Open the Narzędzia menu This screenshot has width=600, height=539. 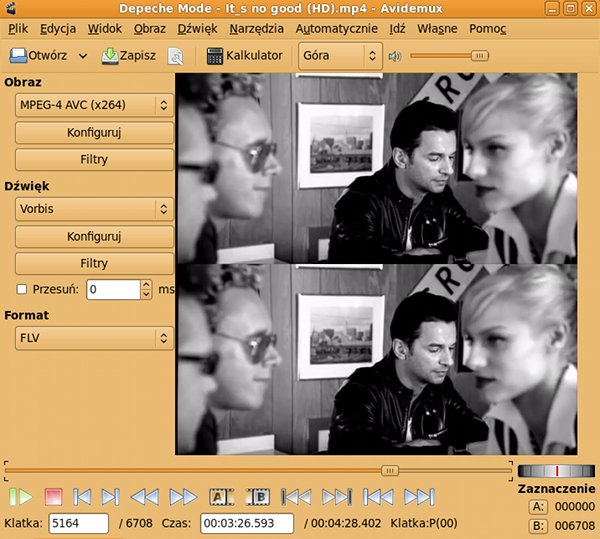(256, 29)
